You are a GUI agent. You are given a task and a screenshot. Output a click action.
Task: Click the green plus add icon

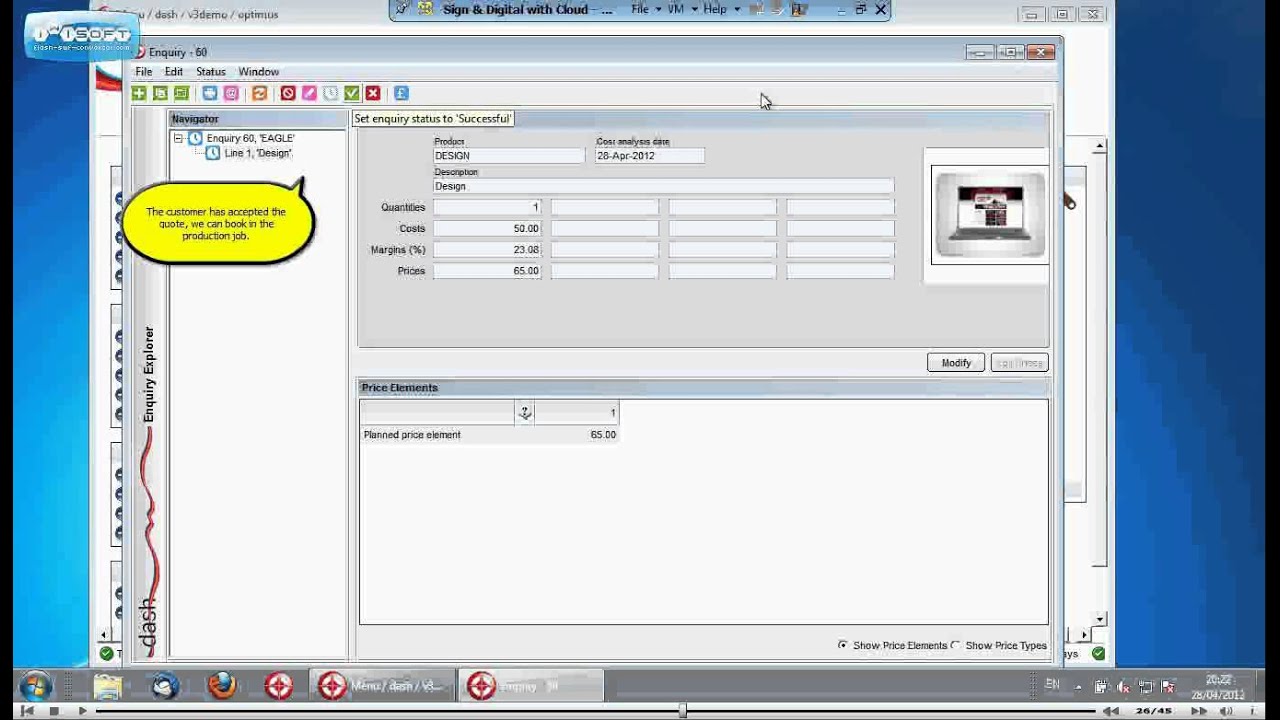pyautogui.click(x=139, y=93)
